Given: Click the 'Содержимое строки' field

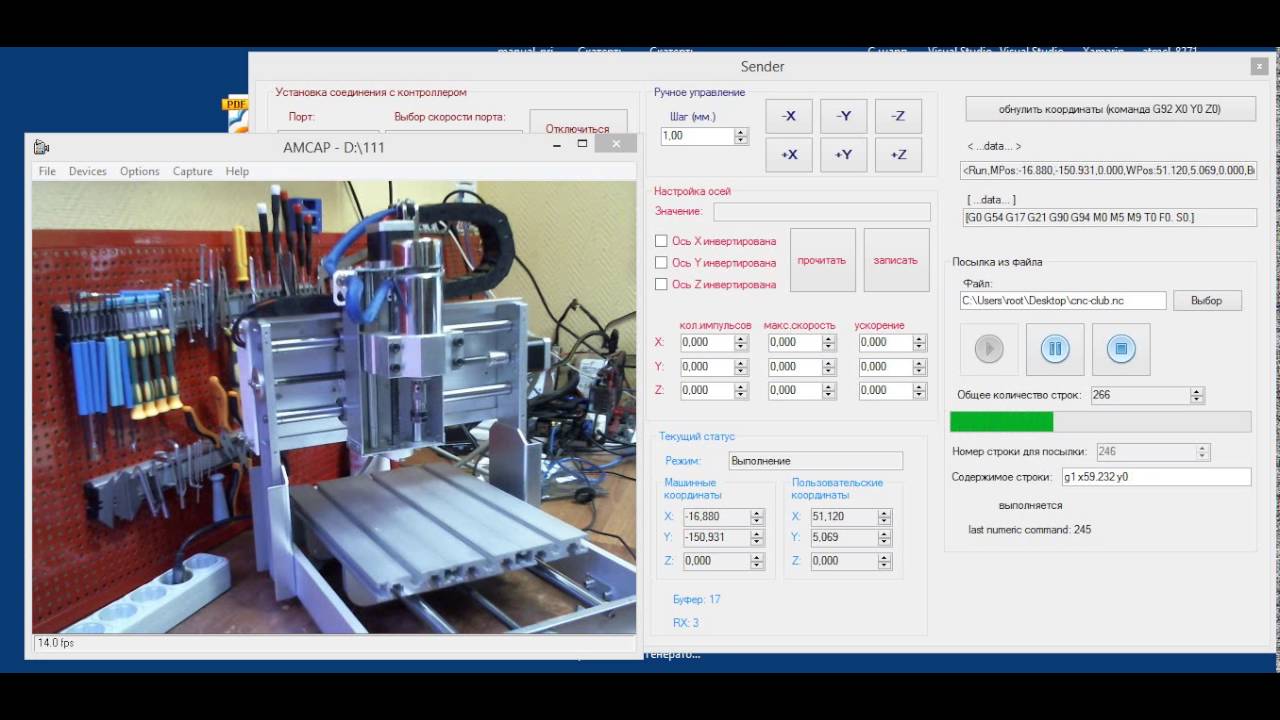Looking at the screenshot, I should tap(1156, 477).
